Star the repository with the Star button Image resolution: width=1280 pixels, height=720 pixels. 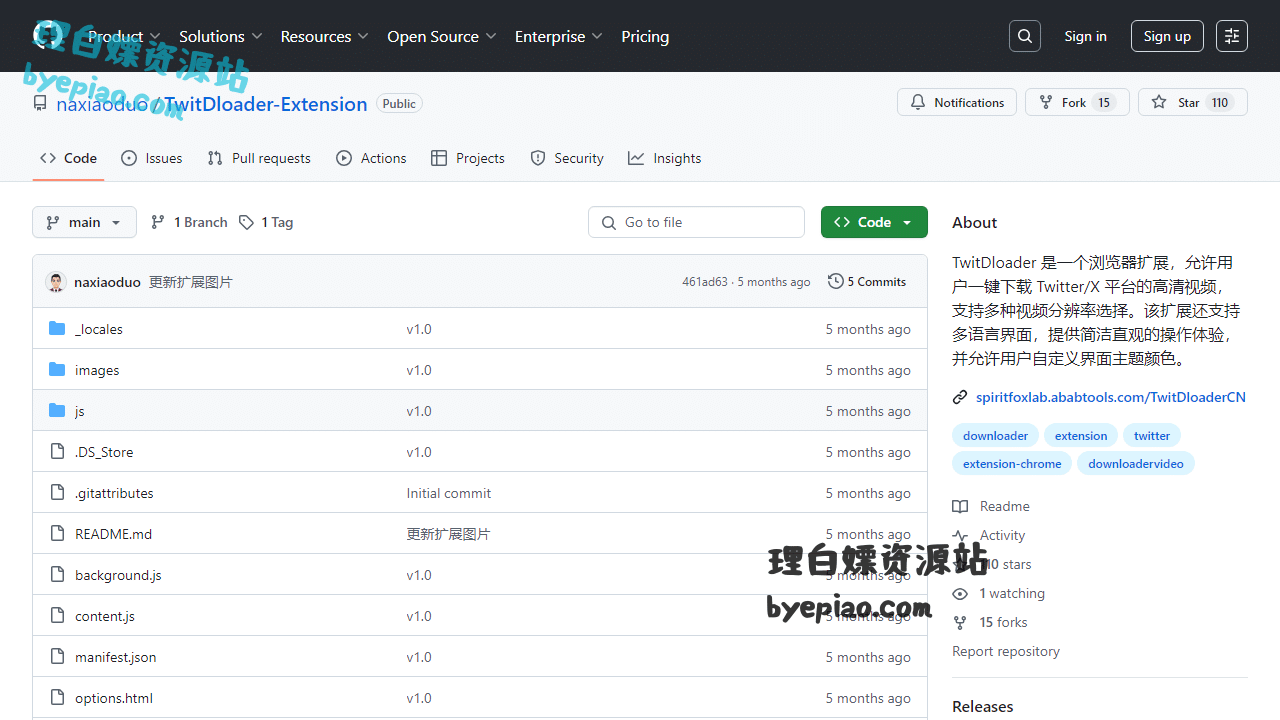(x=1193, y=102)
